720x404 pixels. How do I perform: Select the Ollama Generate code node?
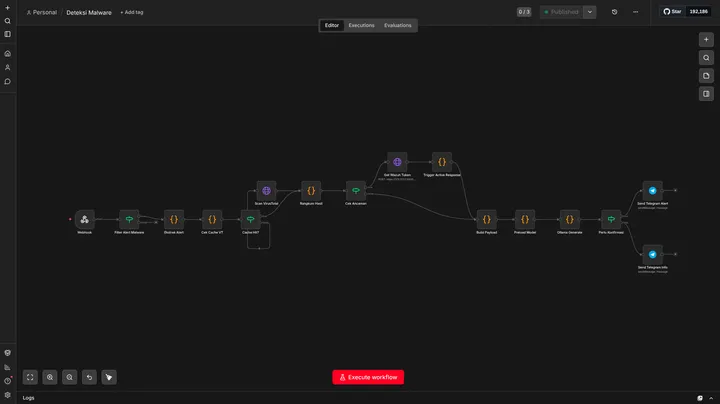pyautogui.click(x=569, y=219)
